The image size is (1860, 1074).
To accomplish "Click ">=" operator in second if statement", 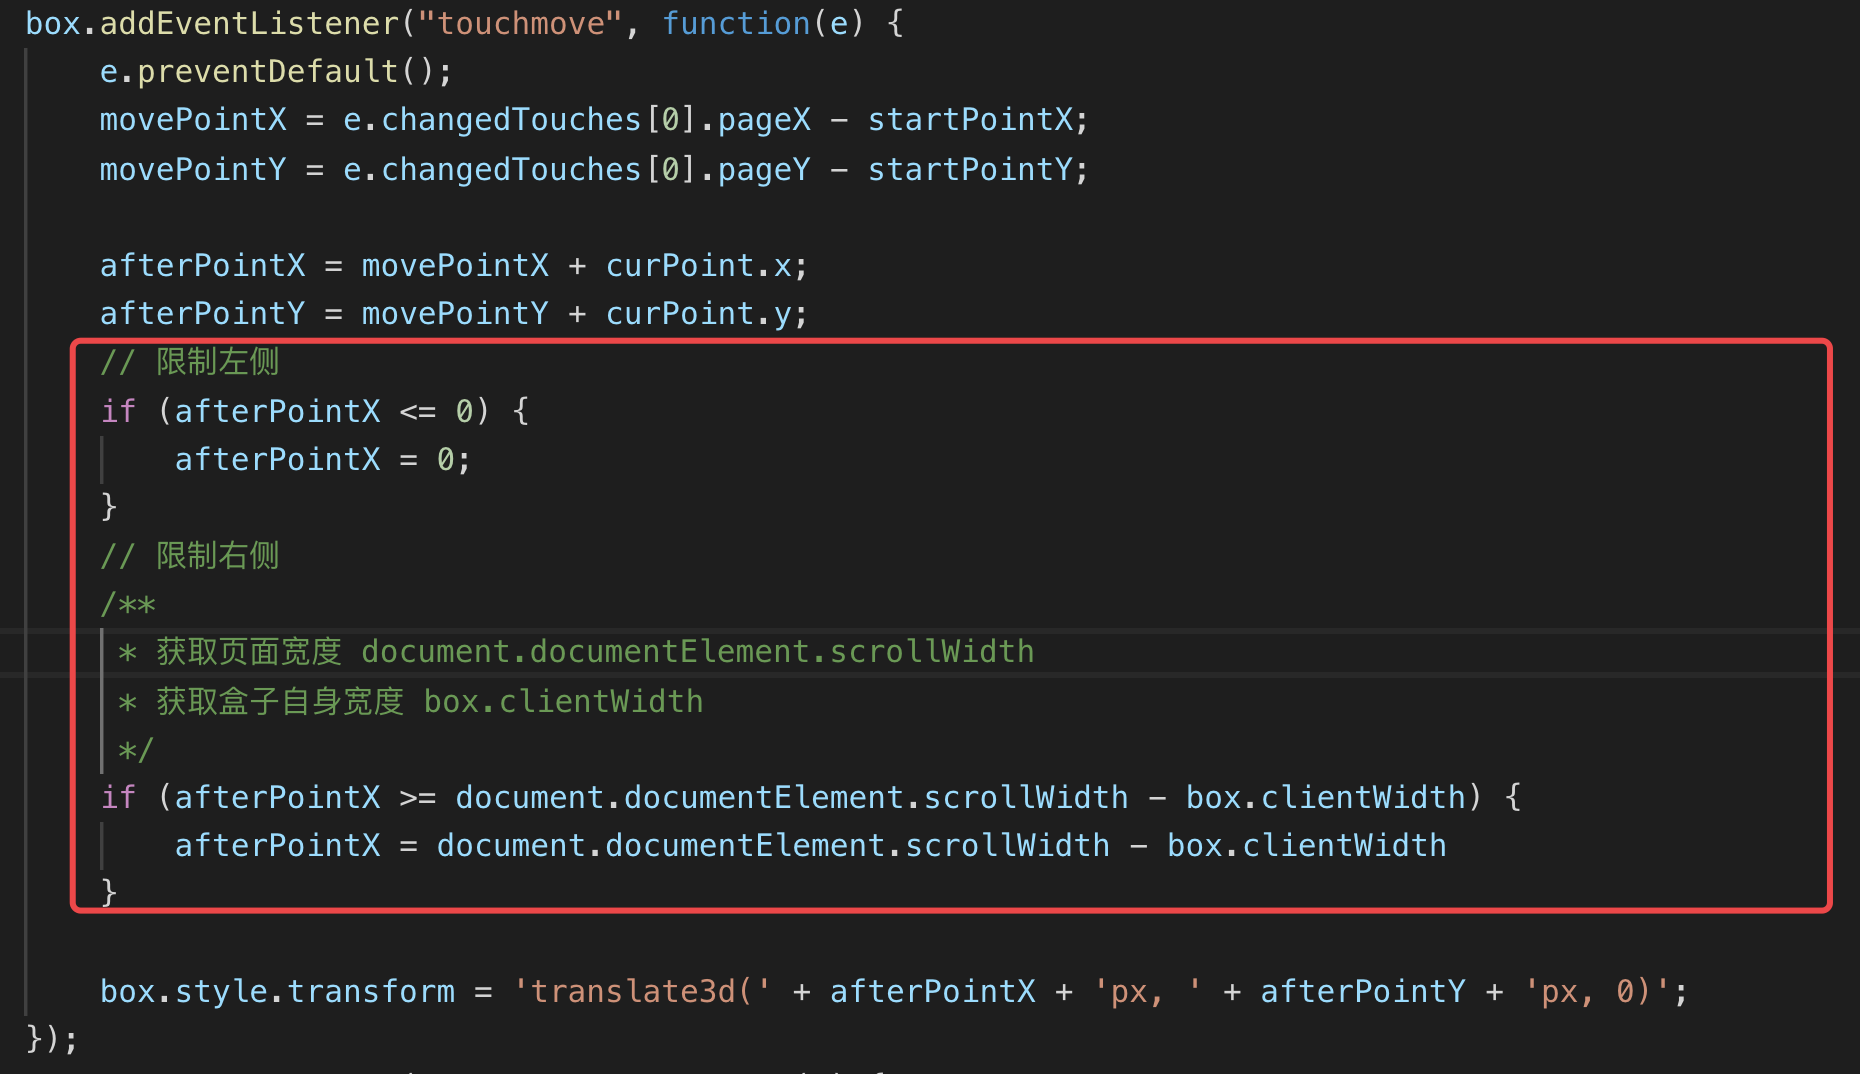I will (418, 798).
